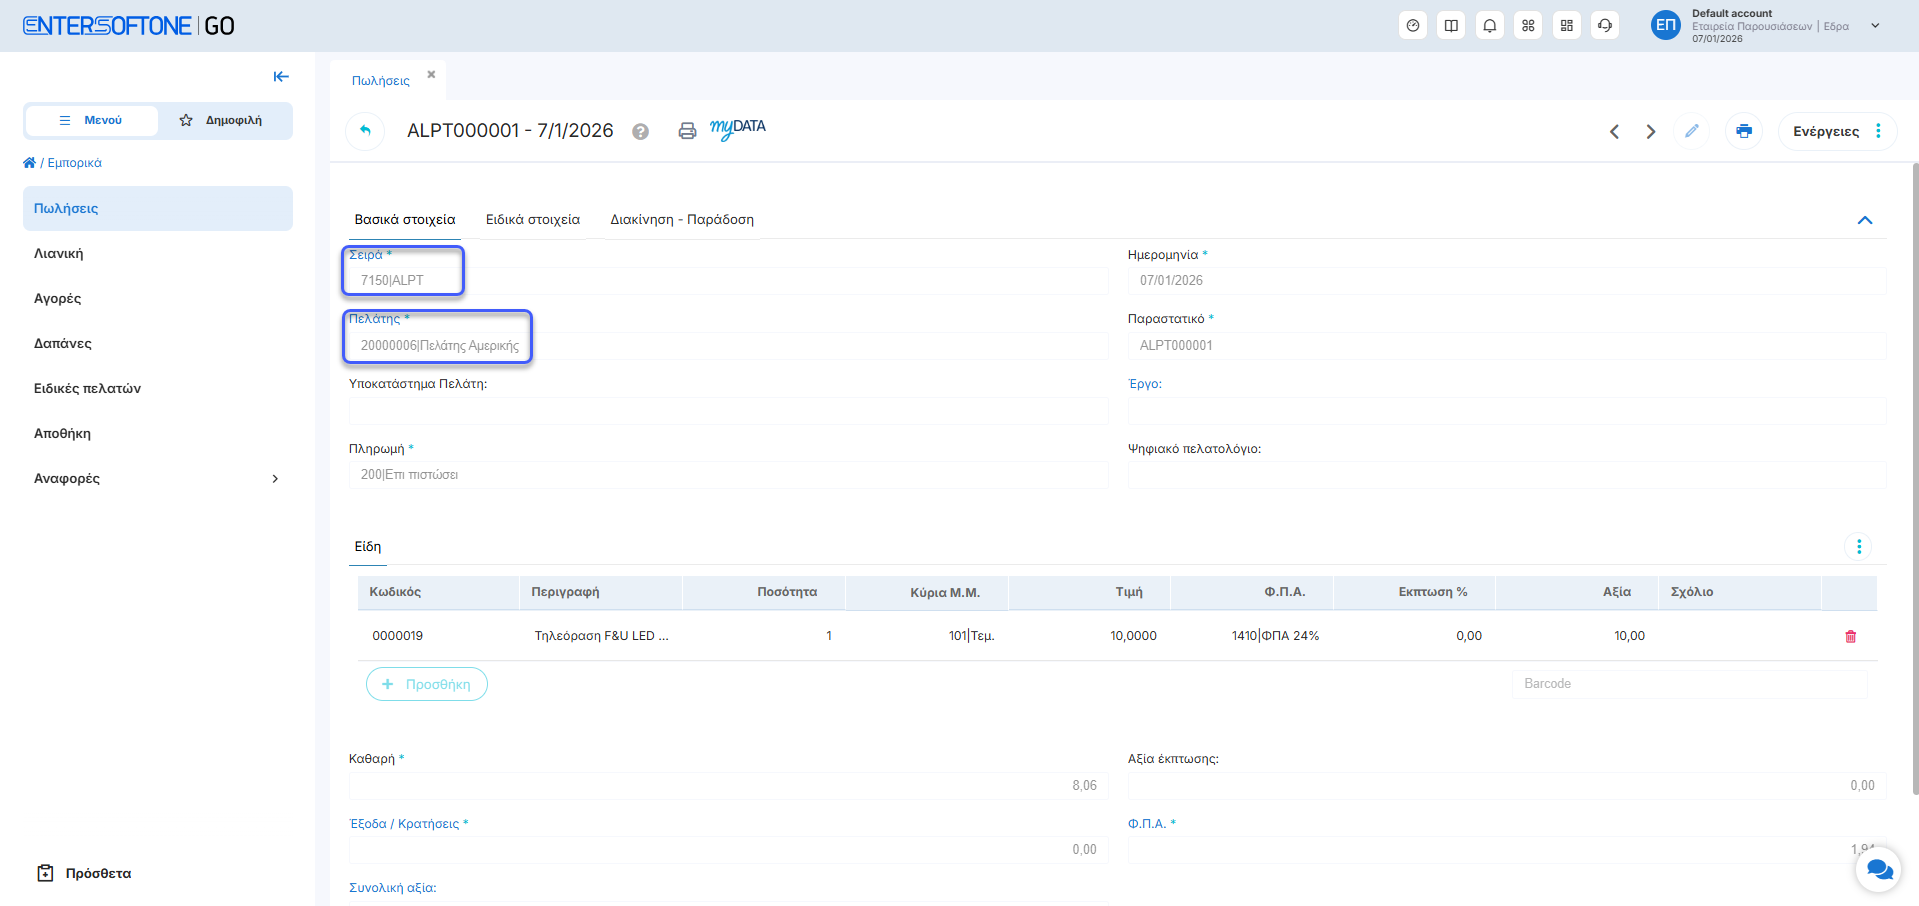Expand the Αναφορές submenu
This screenshot has height=906, width=1919.
point(275,479)
